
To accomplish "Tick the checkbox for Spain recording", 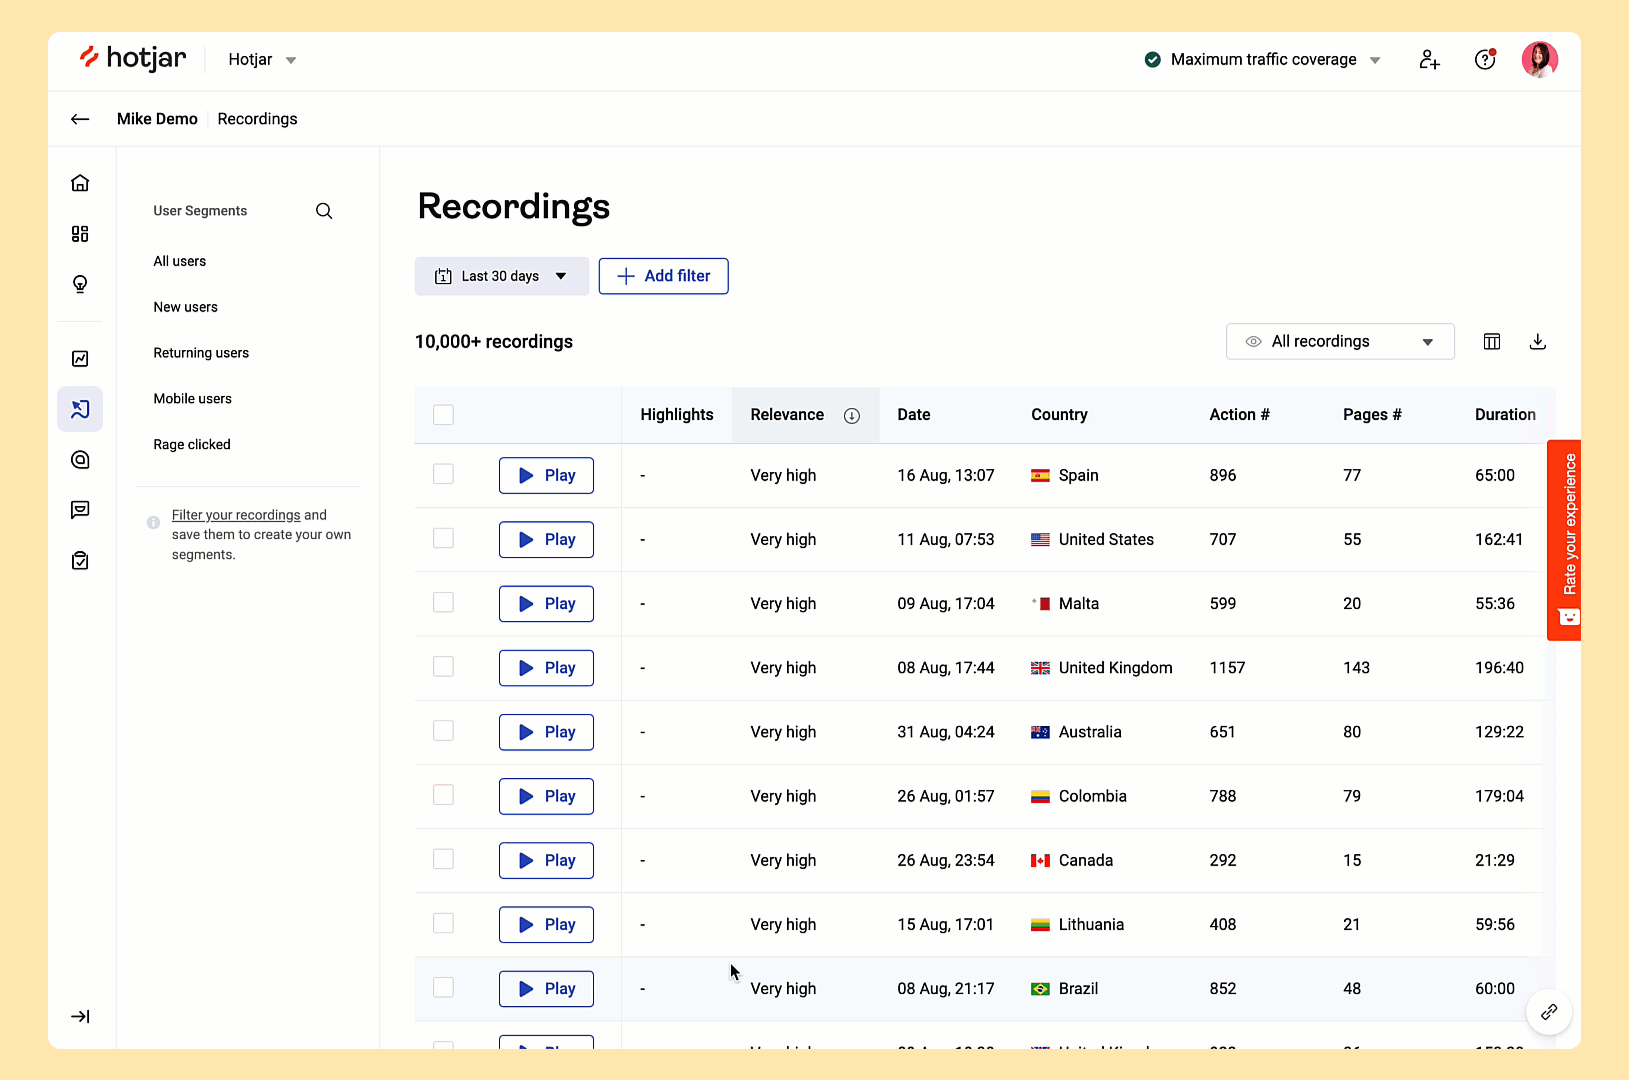I will pyautogui.click(x=443, y=474).
